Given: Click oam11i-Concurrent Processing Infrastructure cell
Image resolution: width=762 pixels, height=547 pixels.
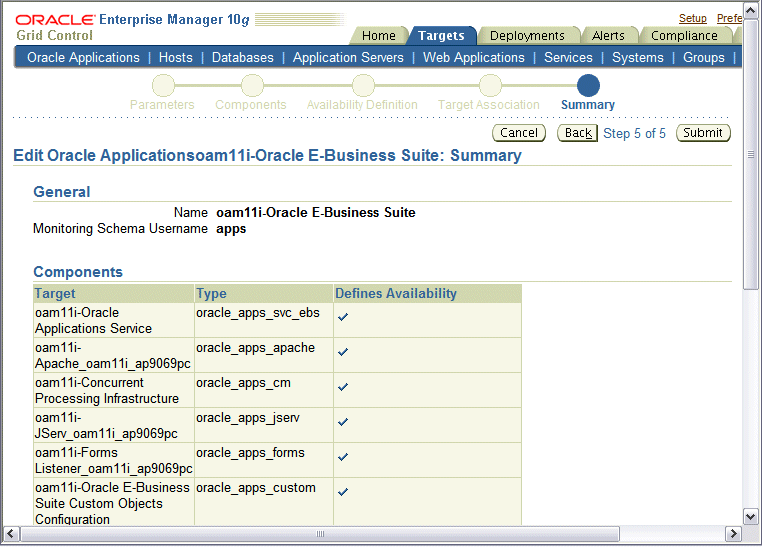Looking at the screenshot, I should (x=114, y=391).
